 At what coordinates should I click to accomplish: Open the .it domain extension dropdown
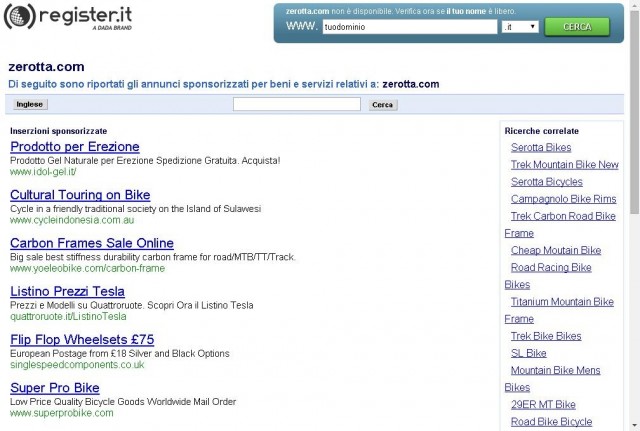520,27
